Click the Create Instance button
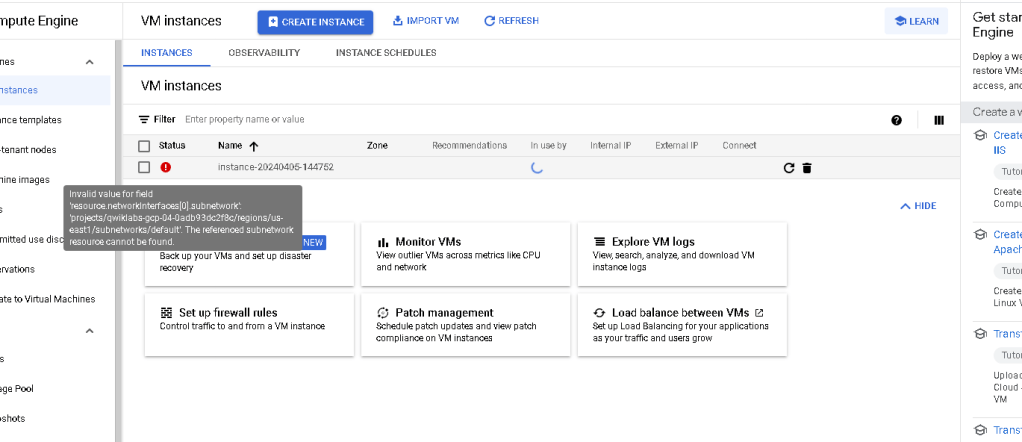Viewport: 1022px width, 442px height. [315, 22]
